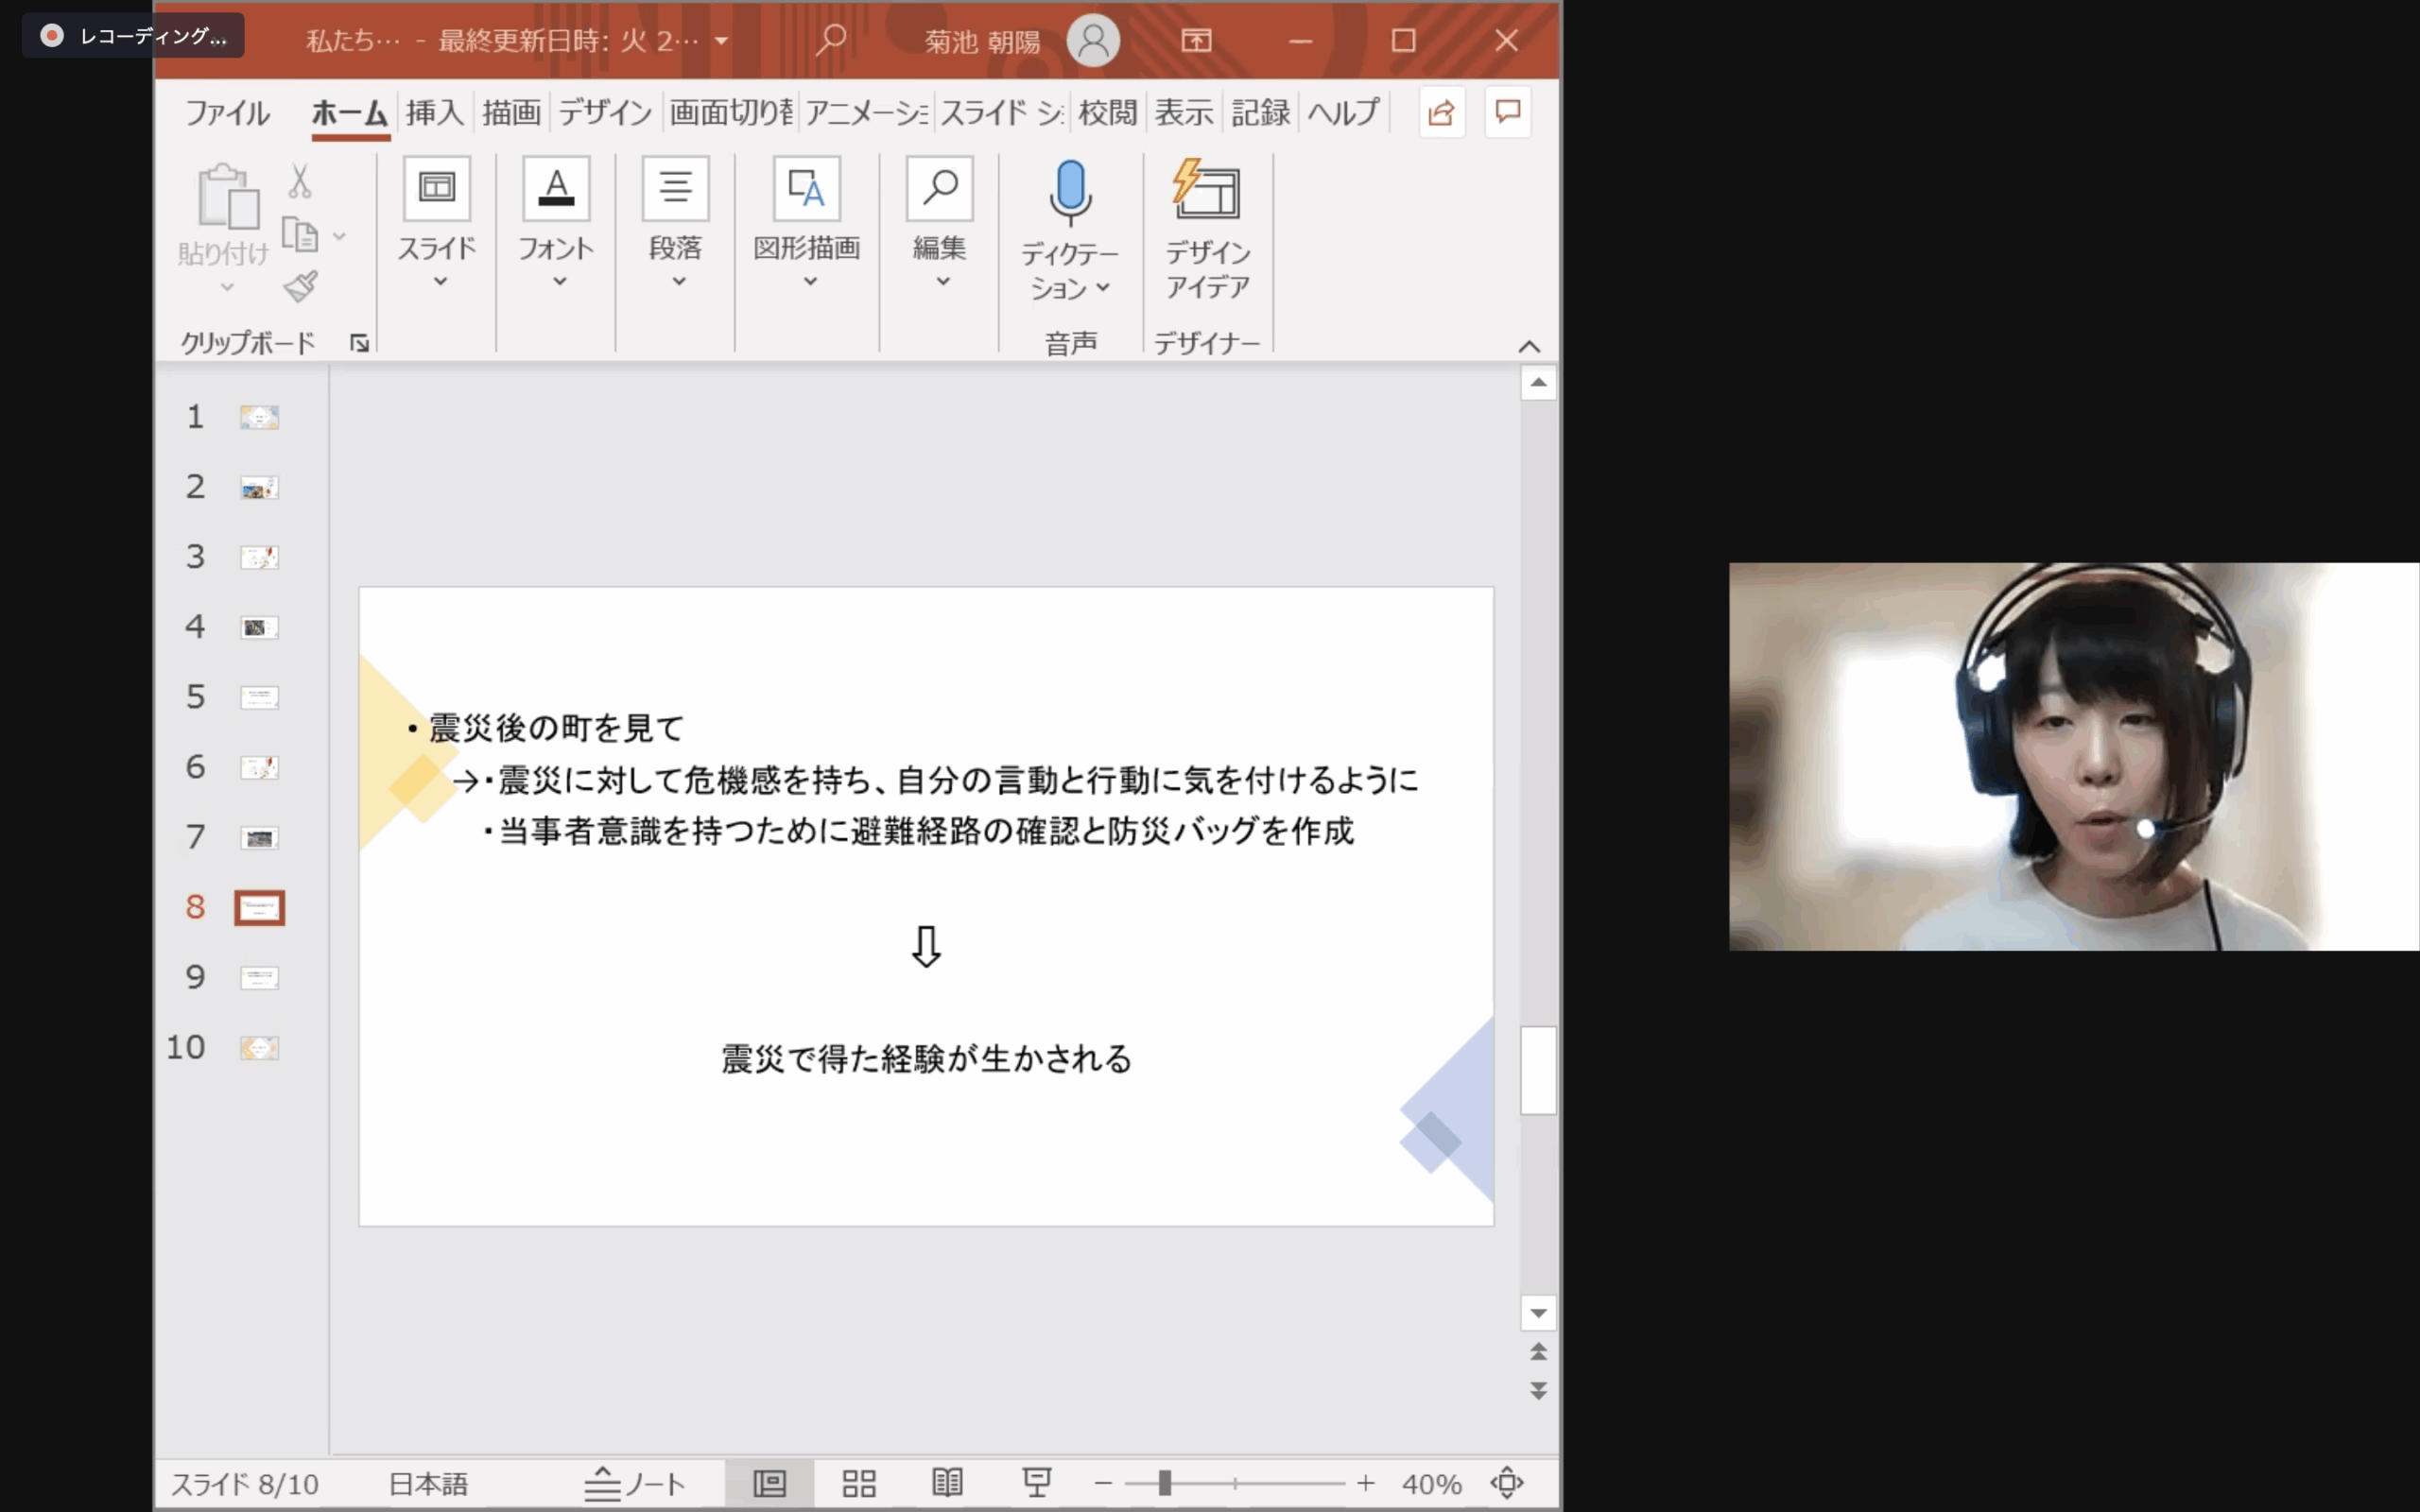Click the zoom slider handle
Image resolution: width=2420 pixels, height=1512 pixels.
[x=1164, y=1483]
